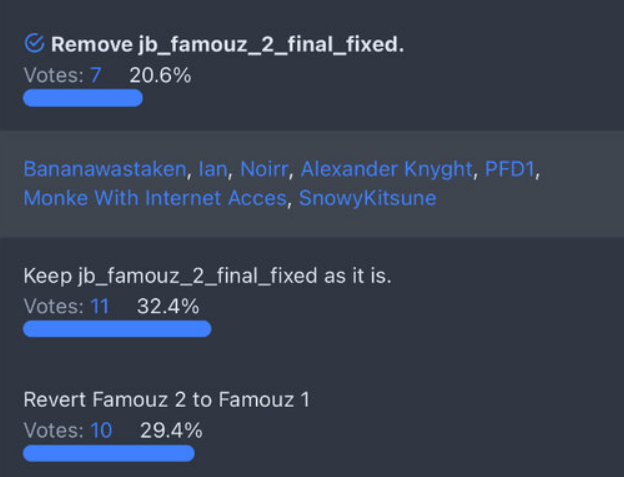624x477 pixels.
Task: Click the checkmark icon beside the Remove option
Action: [x=34, y=43]
